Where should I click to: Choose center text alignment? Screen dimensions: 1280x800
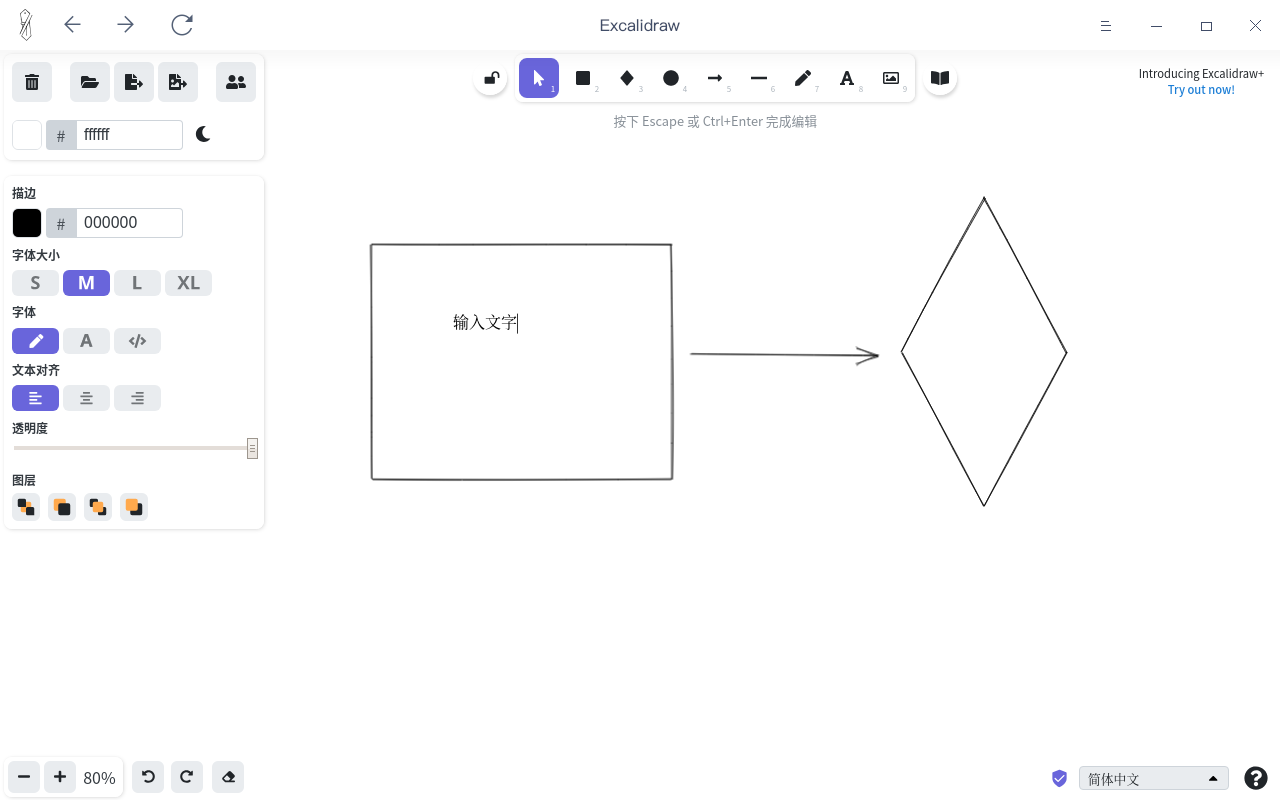(87, 398)
